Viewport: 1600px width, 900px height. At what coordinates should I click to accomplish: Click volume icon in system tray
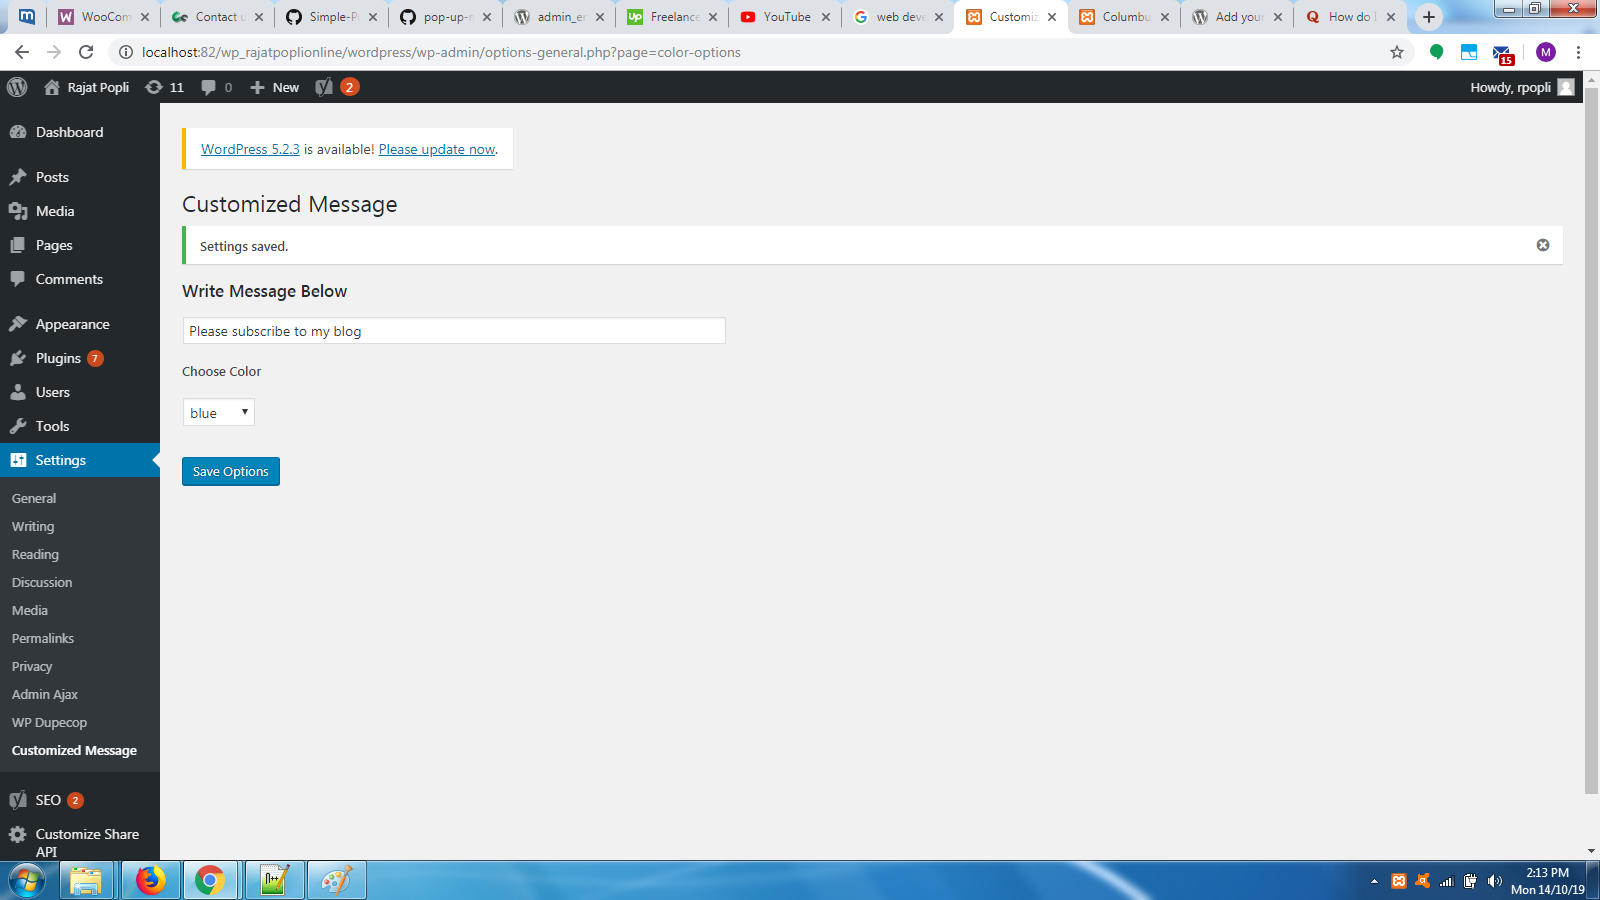point(1495,881)
